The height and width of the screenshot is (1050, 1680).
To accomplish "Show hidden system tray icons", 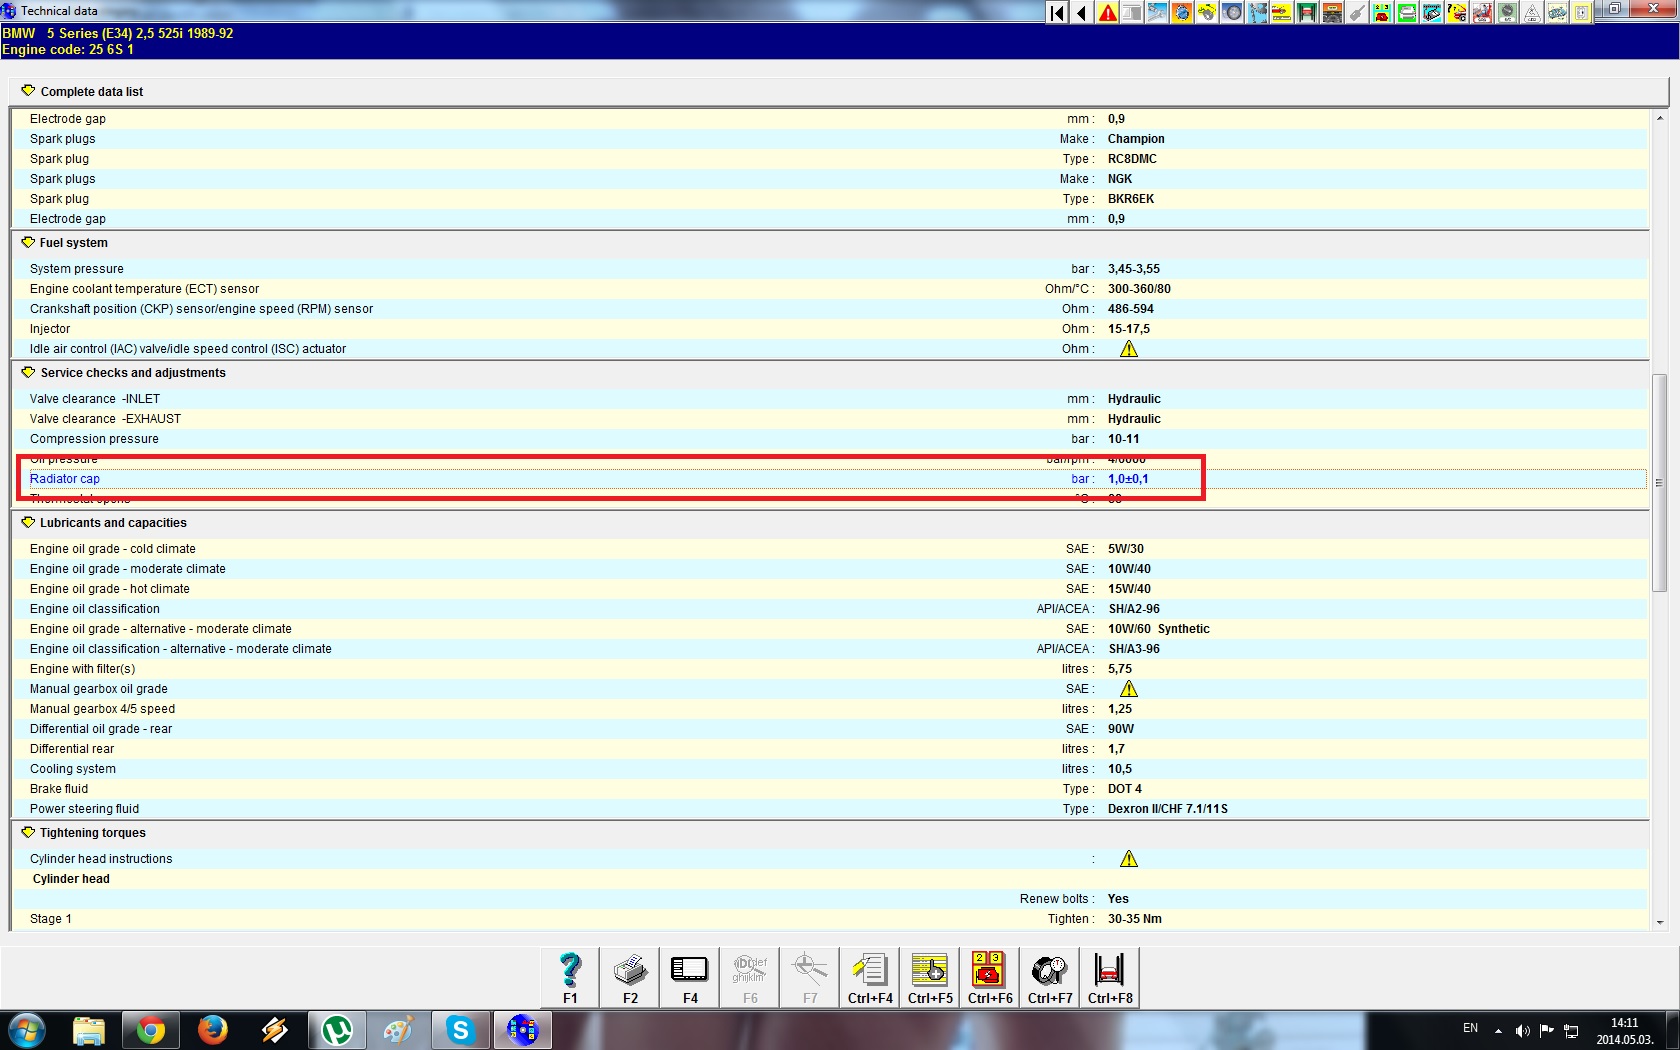I will pyautogui.click(x=1498, y=1031).
